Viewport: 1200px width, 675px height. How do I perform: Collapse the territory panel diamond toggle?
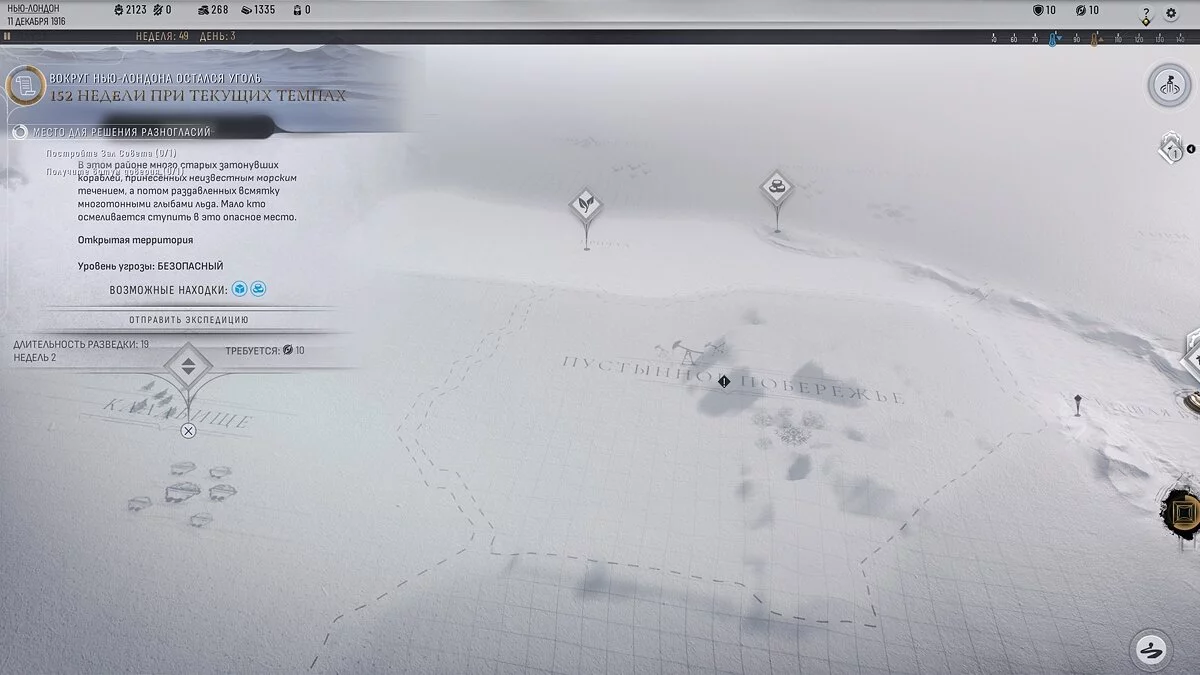coord(188,366)
